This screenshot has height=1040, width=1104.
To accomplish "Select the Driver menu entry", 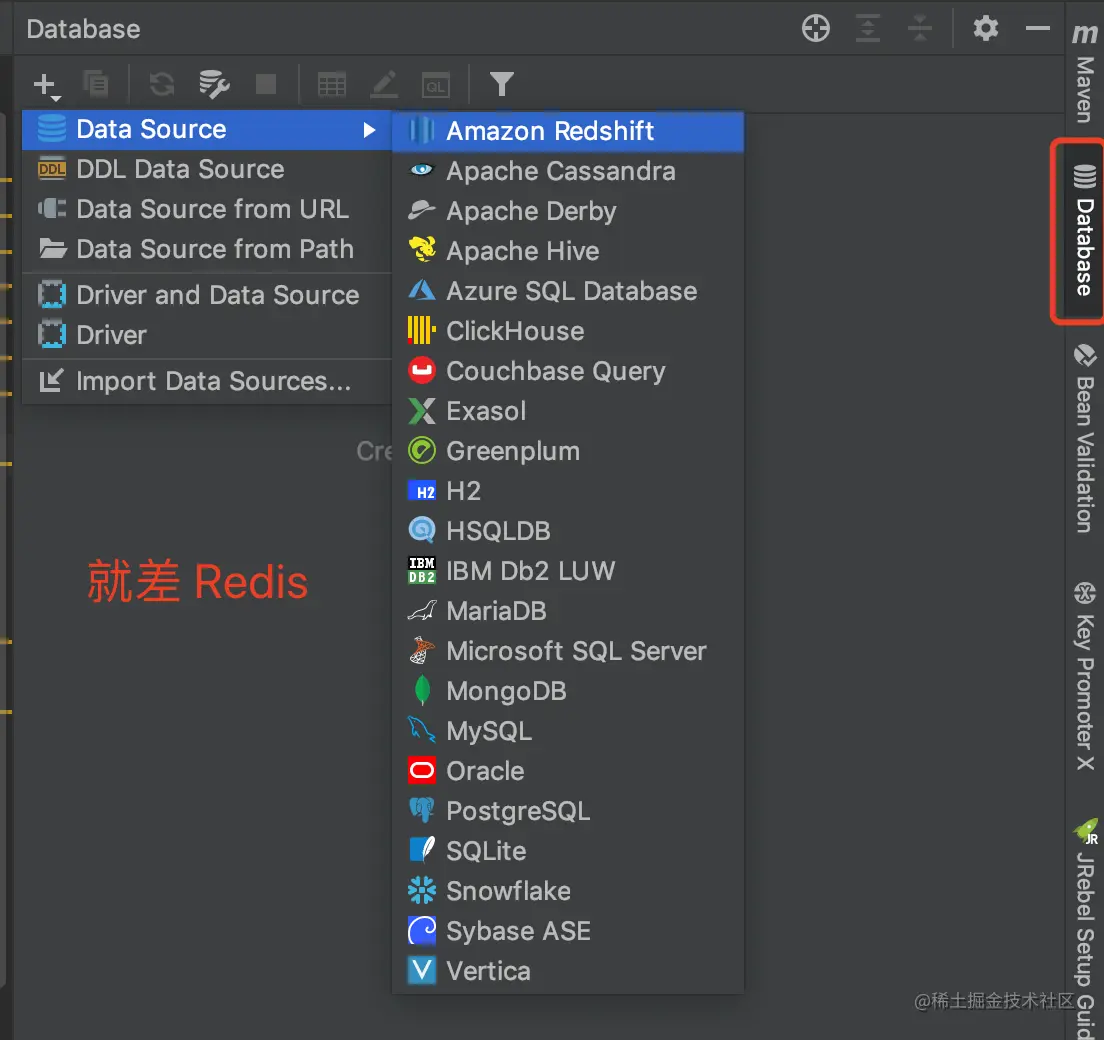I will coord(206,335).
